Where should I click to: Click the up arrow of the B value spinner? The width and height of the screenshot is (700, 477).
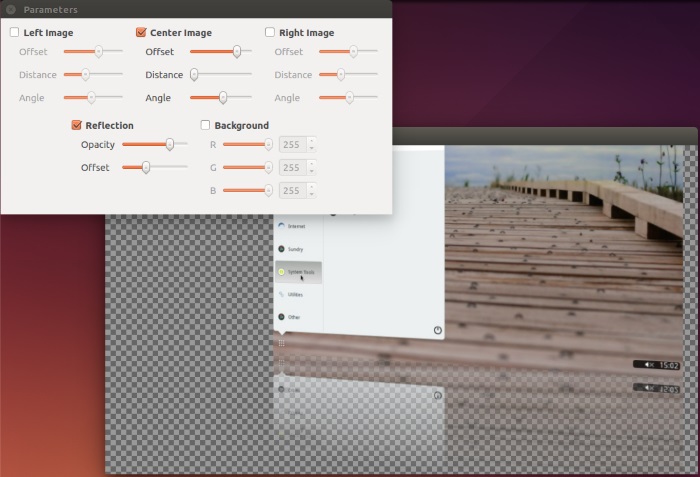pyautogui.click(x=311, y=186)
